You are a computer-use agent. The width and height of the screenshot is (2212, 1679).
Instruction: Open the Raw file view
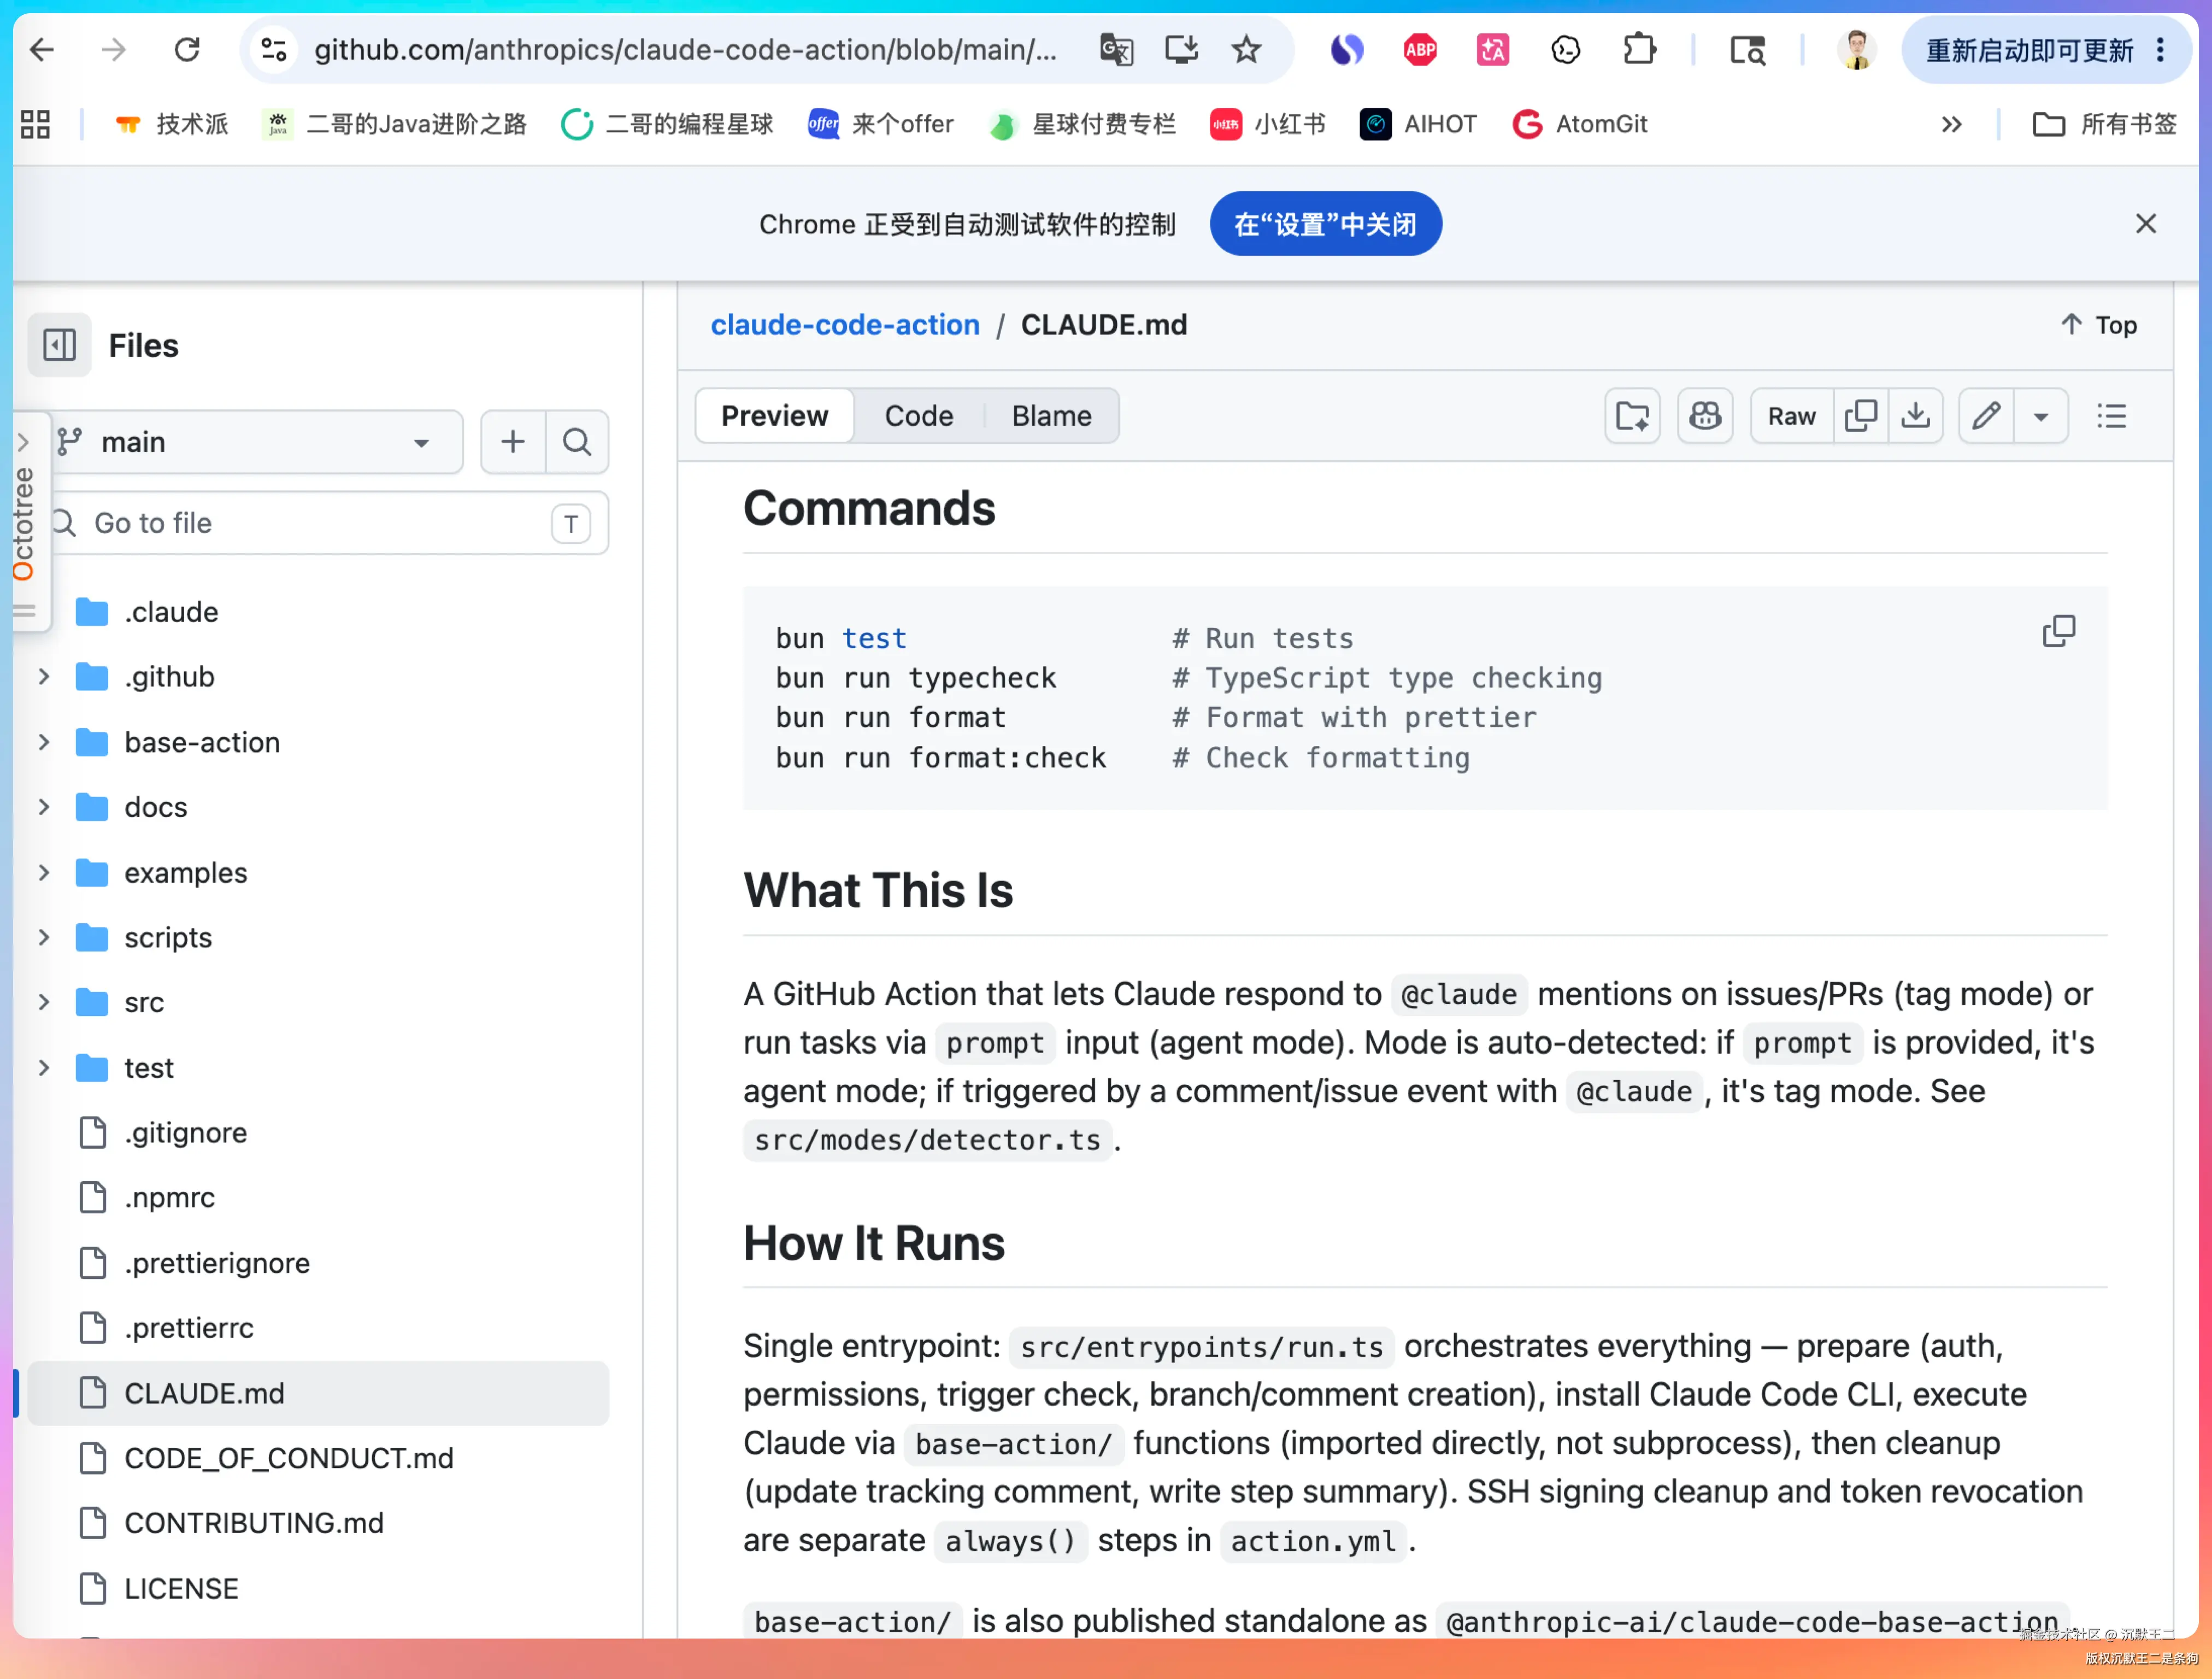(1791, 416)
